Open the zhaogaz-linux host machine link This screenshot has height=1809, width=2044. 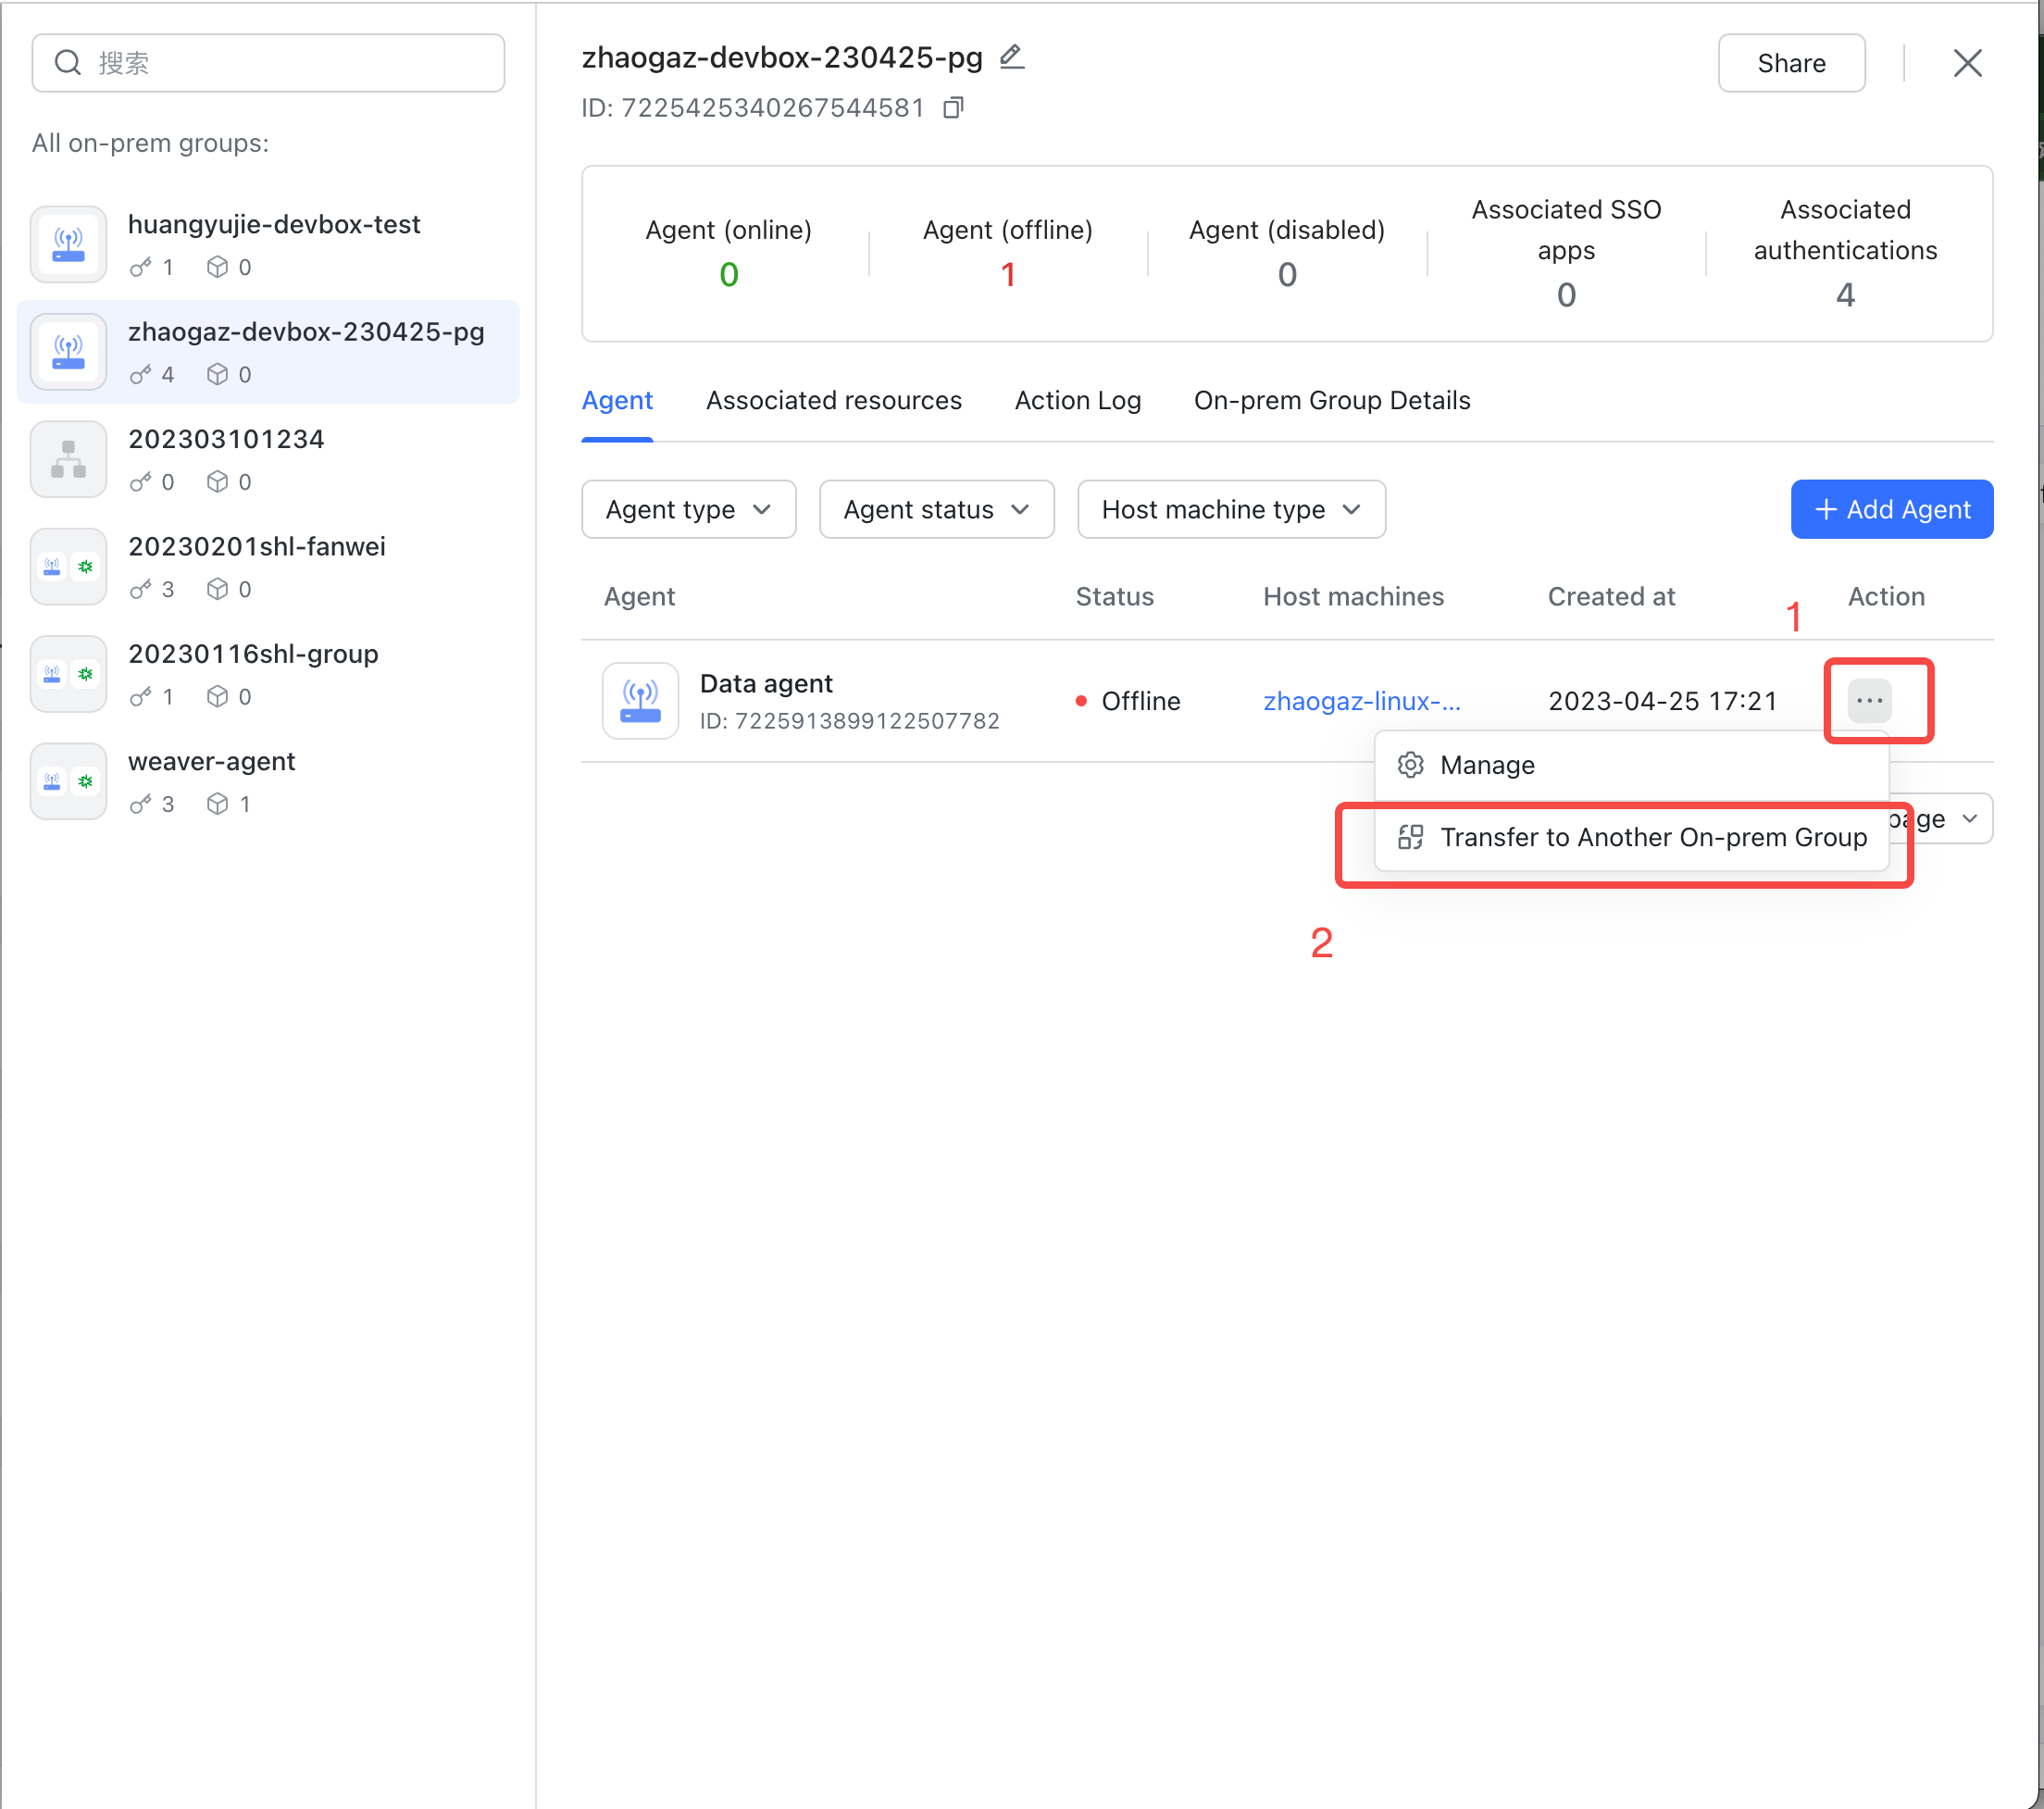1361,701
